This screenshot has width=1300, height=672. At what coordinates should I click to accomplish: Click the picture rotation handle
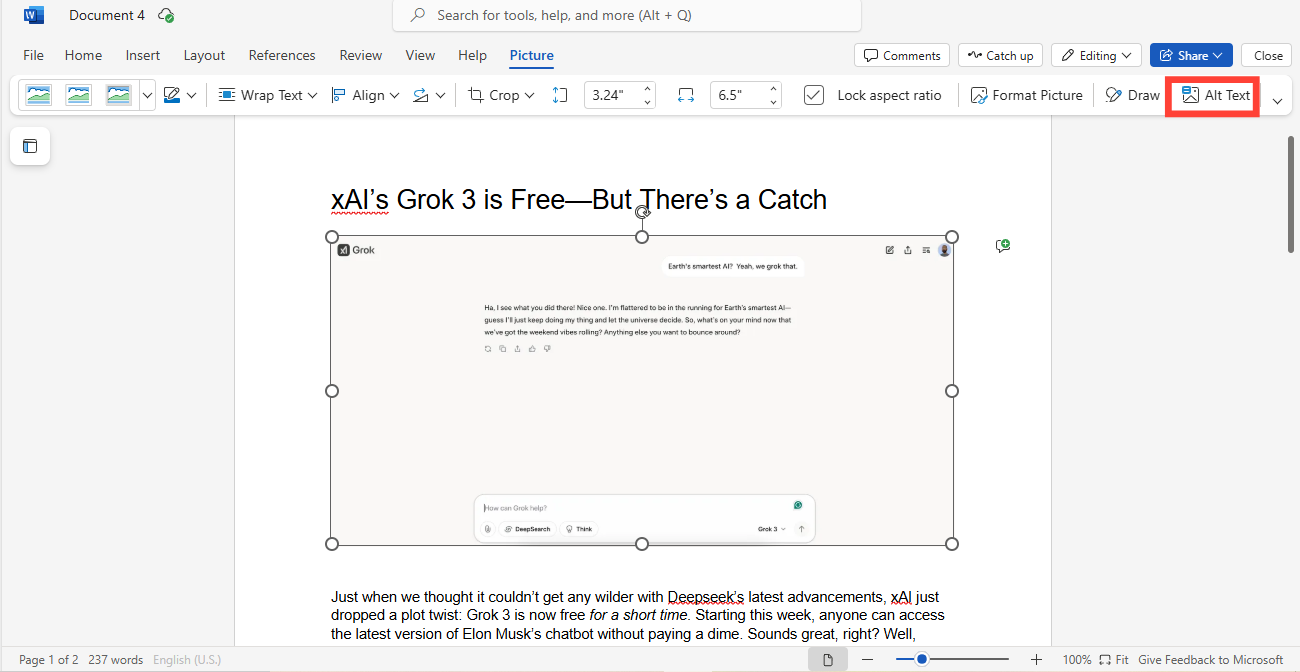[x=644, y=212]
